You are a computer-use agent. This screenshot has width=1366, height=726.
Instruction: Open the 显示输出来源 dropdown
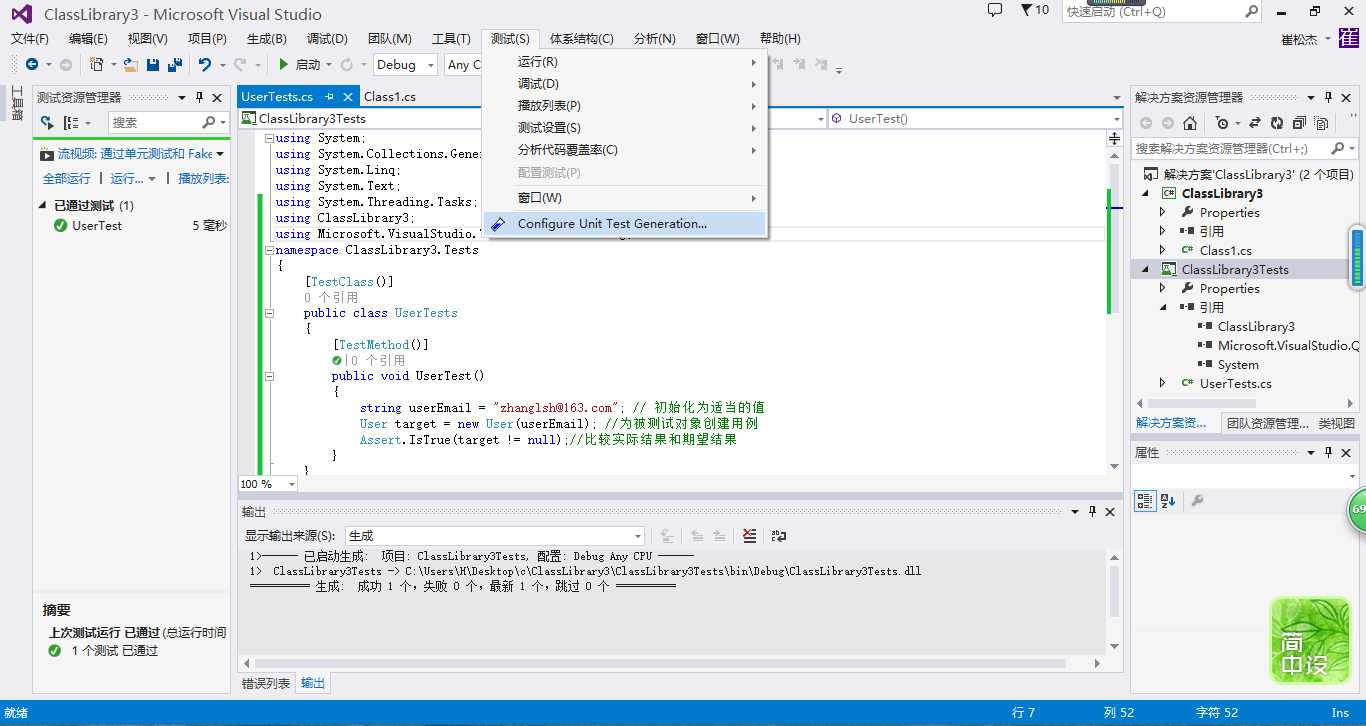tap(495, 536)
